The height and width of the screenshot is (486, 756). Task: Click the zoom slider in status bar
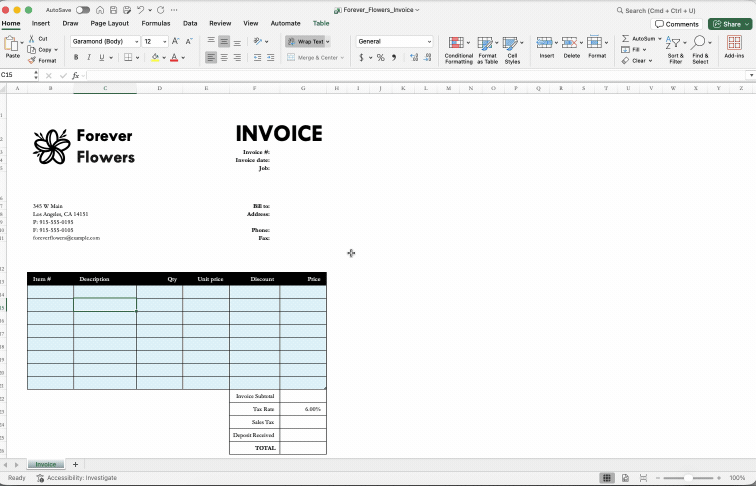coord(688,478)
